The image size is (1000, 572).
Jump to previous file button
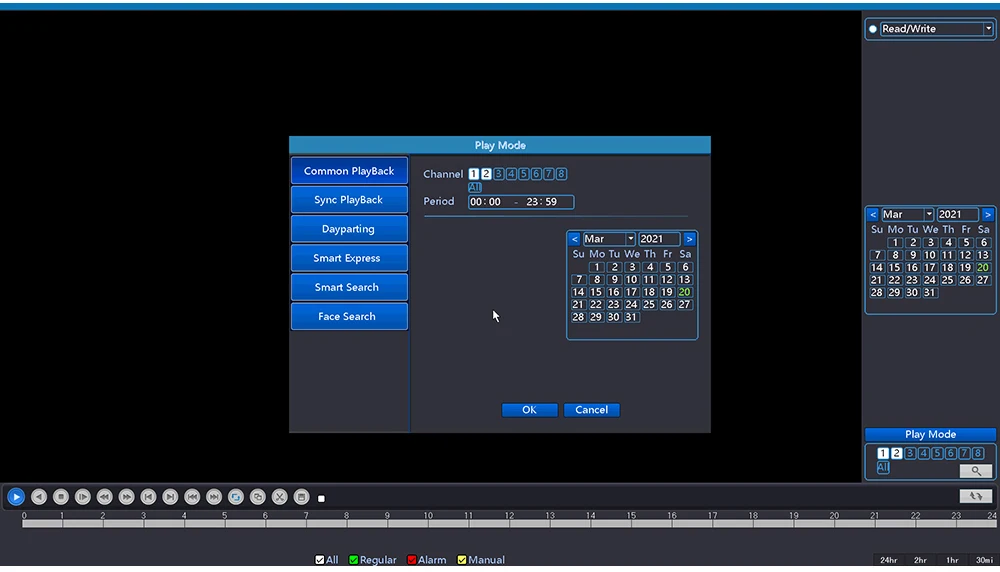[192, 497]
